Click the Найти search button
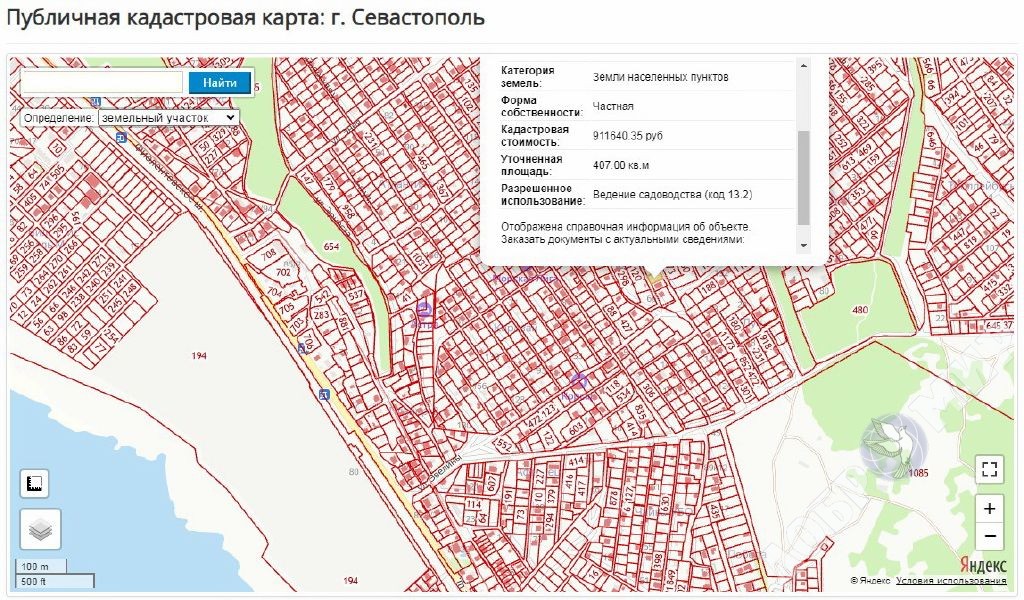 pyautogui.click(x=219, y=83)
